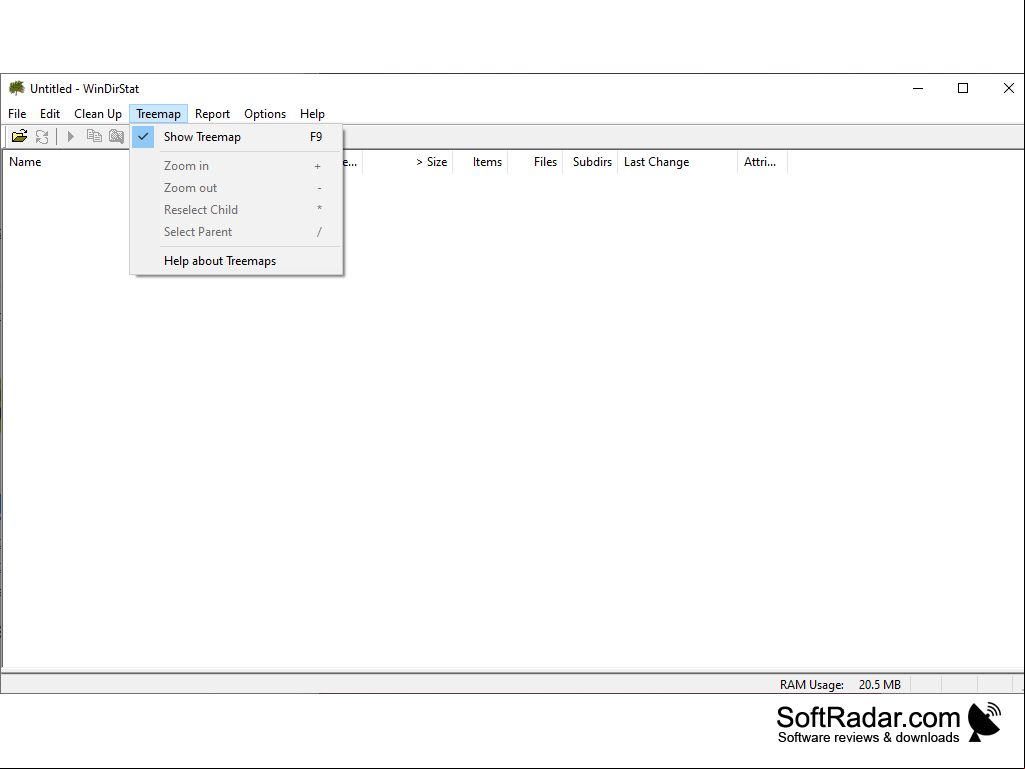
Task: Click the Open folder toolbar icon
Action: [x=20, y=136]
